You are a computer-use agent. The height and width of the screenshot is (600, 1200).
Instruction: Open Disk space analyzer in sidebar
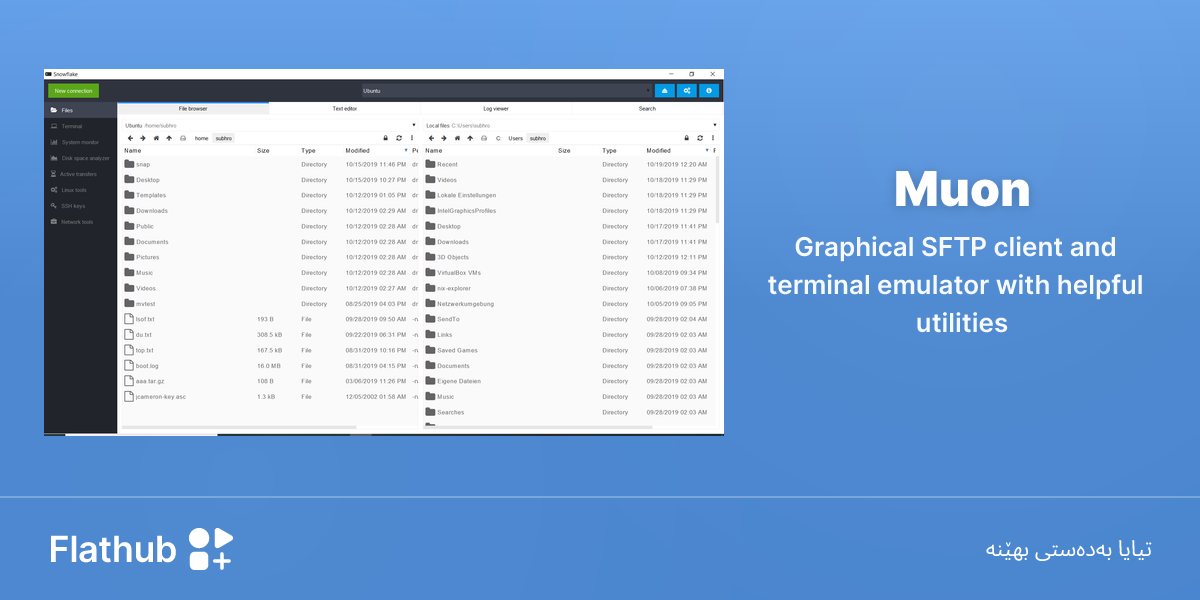(80, 158)
